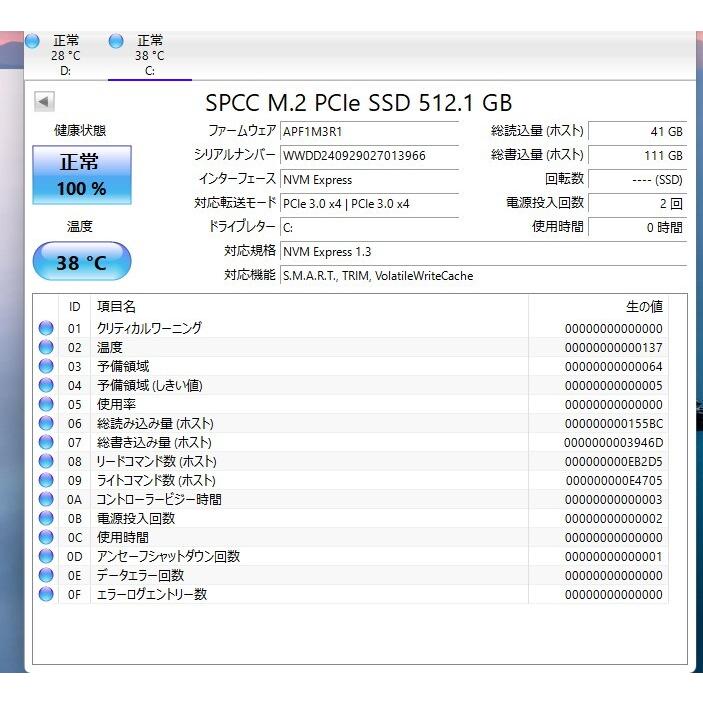Screen dimensions: 703x703
Task: Click the transfer mode field PCIe 3.0 x4
Action: tap(369, 204)
